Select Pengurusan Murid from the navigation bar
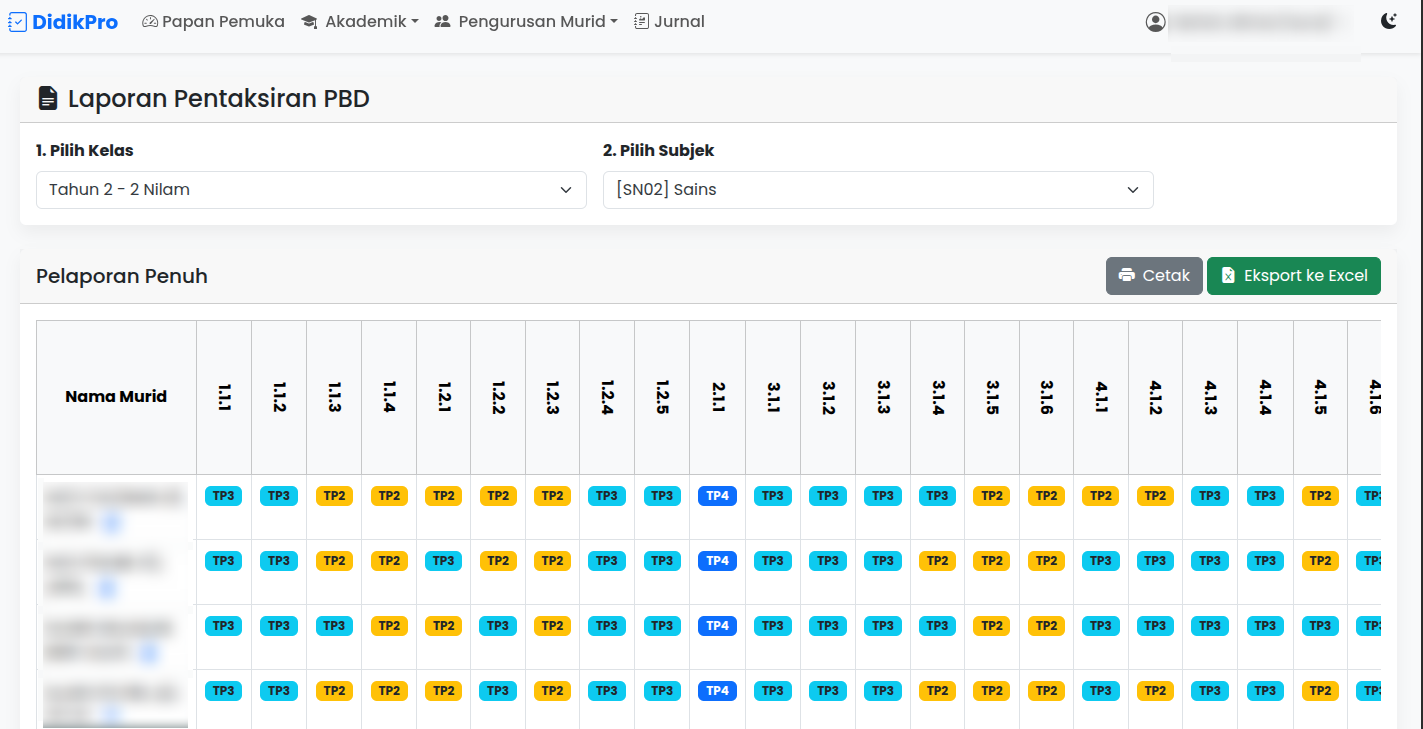This screenshot has height=729, width=1423. point(526,21)
